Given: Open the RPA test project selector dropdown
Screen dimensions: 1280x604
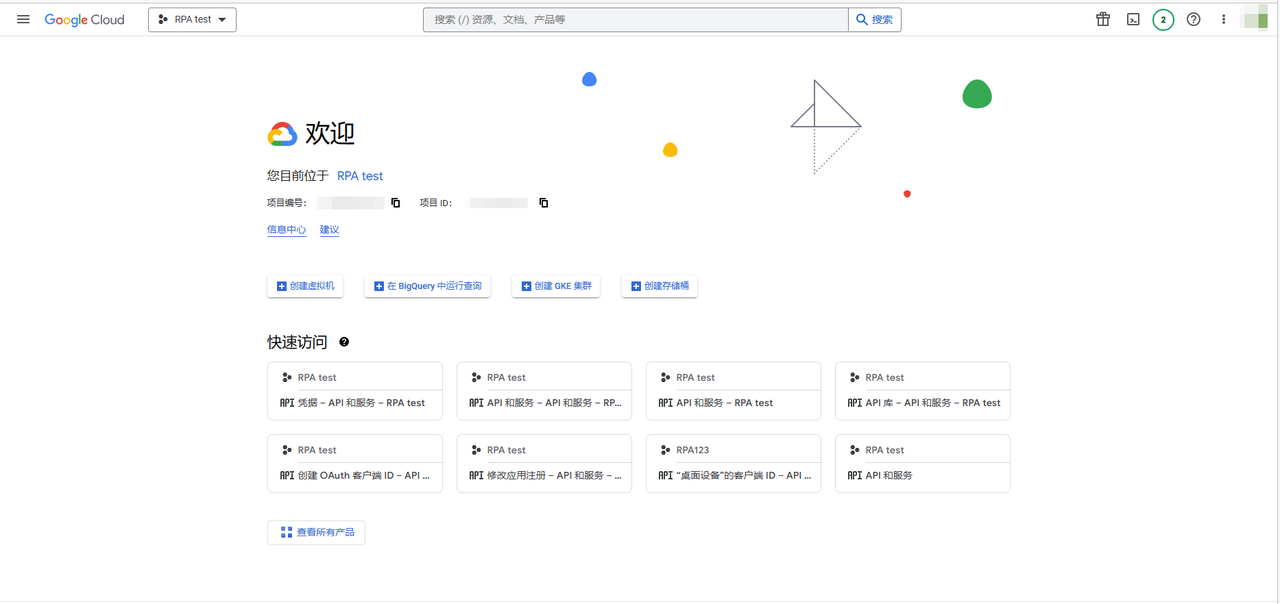Looking at the screenshot, I should (x=192, y=19).
